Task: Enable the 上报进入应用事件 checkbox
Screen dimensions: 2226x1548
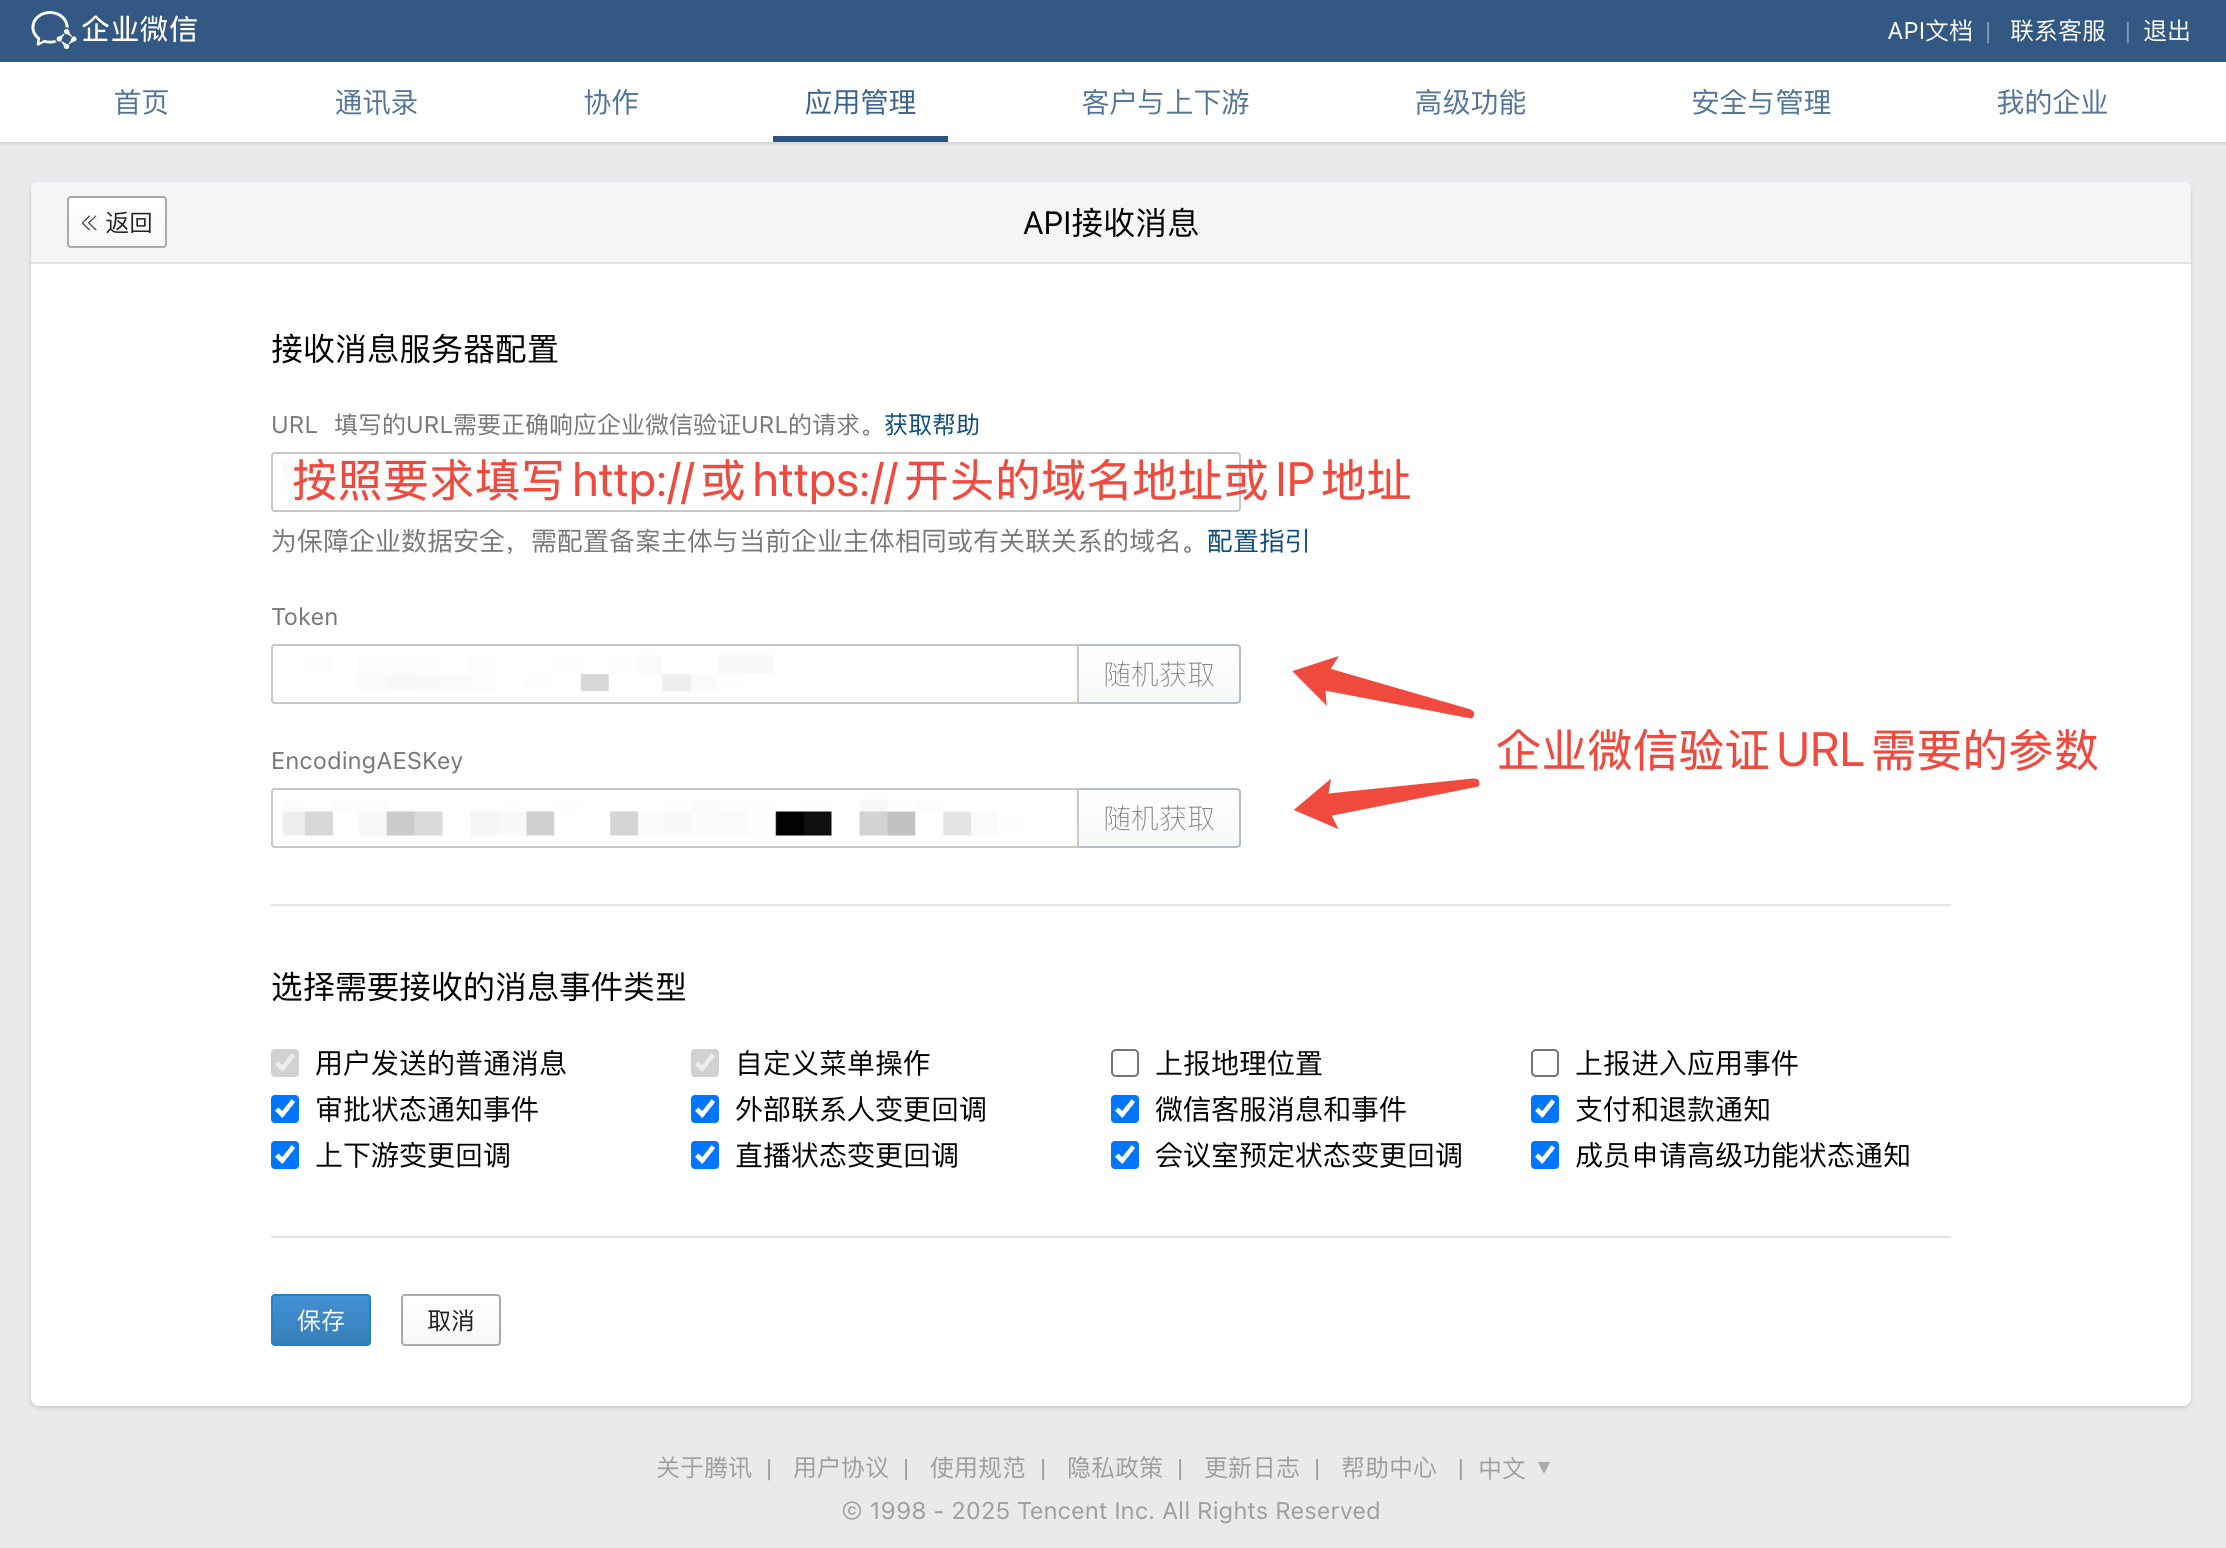Action: point(1545,1063)
